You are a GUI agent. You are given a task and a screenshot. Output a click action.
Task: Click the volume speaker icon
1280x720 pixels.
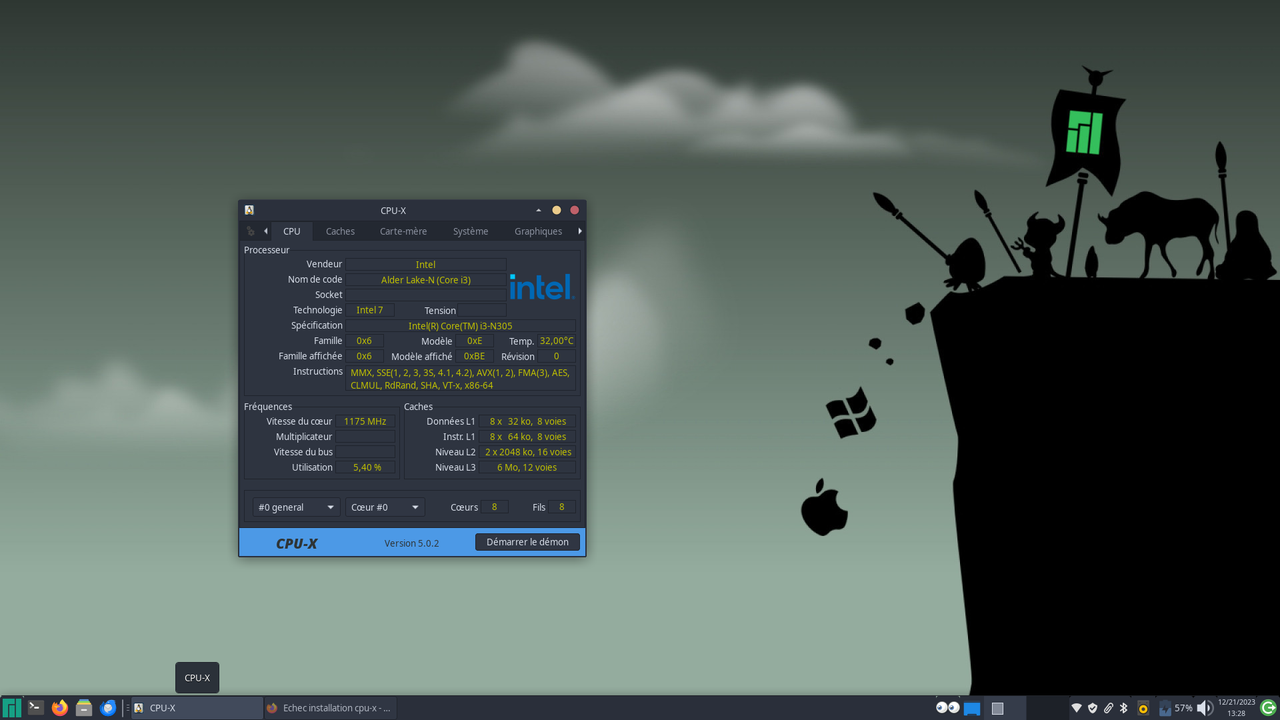(x=1205, y=708)
